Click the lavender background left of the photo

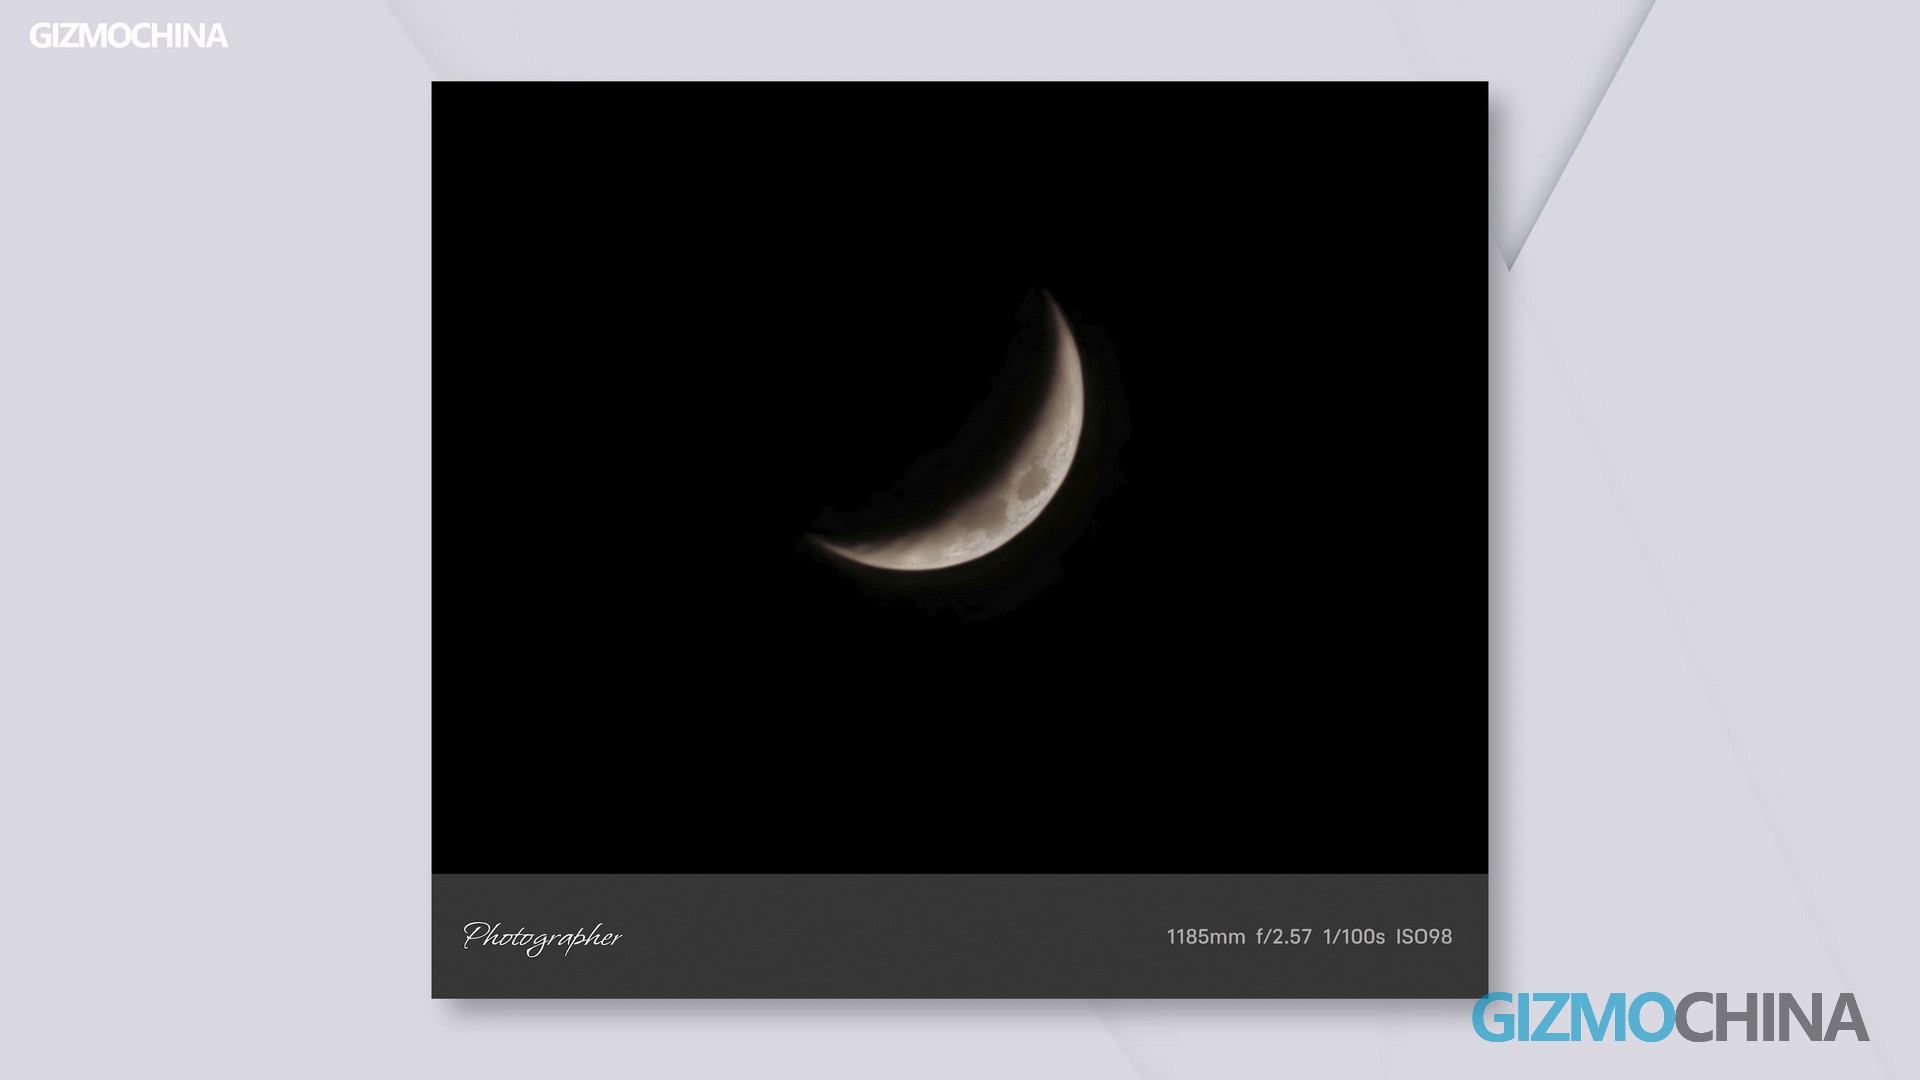point(215,540)
